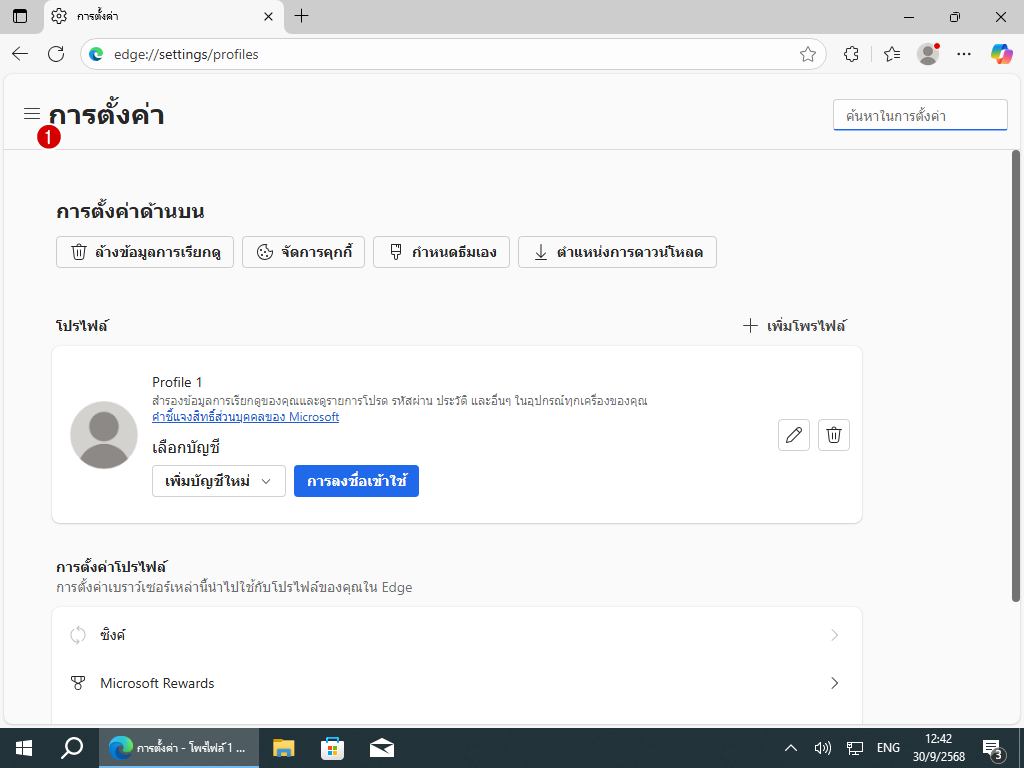The image size is (1024, 768).
Task: Click the ล้างข้อมูลการเรียกดู button
Action: (145, 252)
